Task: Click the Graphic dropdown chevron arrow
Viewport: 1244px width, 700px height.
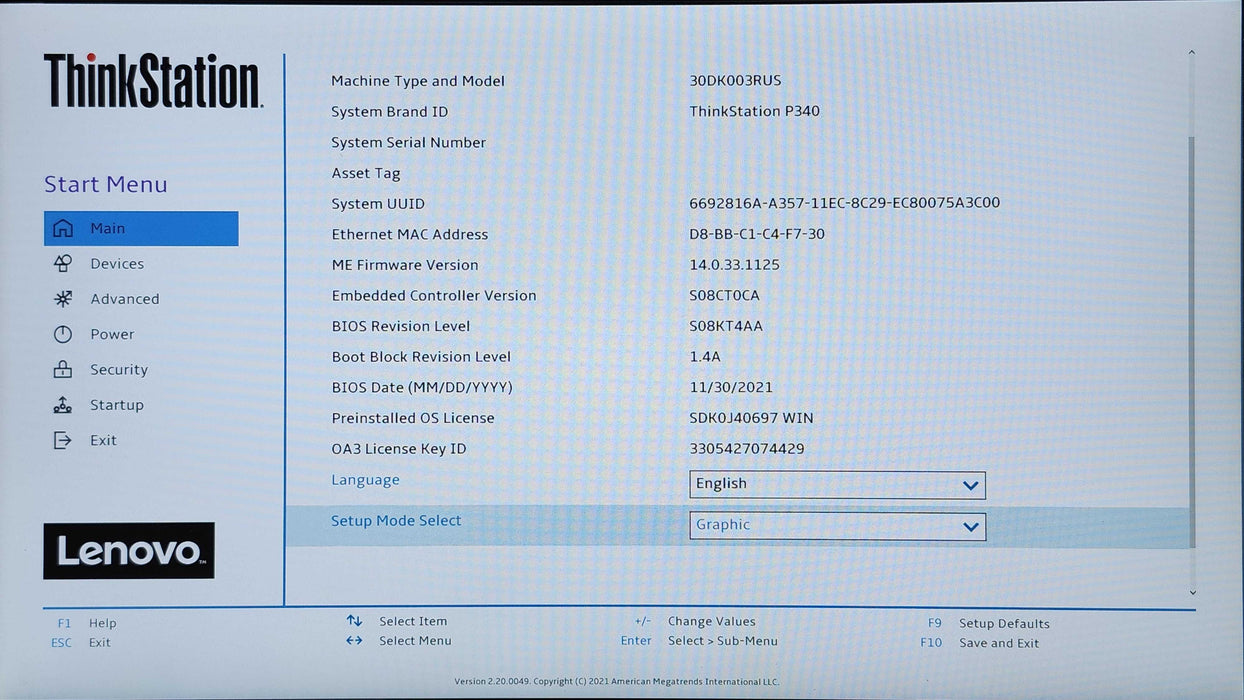Action: (970, 527)
